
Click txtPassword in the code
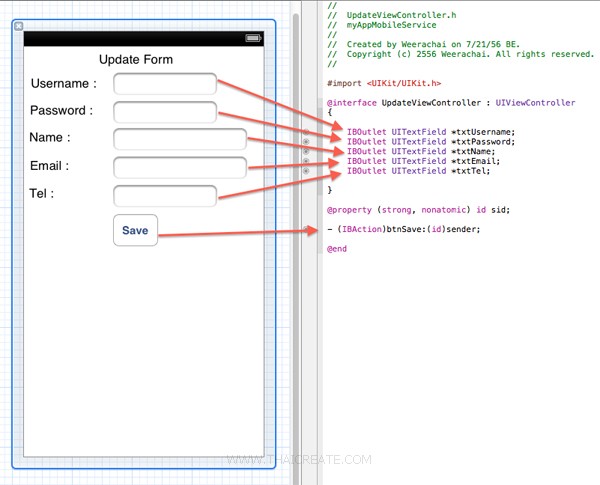coord(483,142)
